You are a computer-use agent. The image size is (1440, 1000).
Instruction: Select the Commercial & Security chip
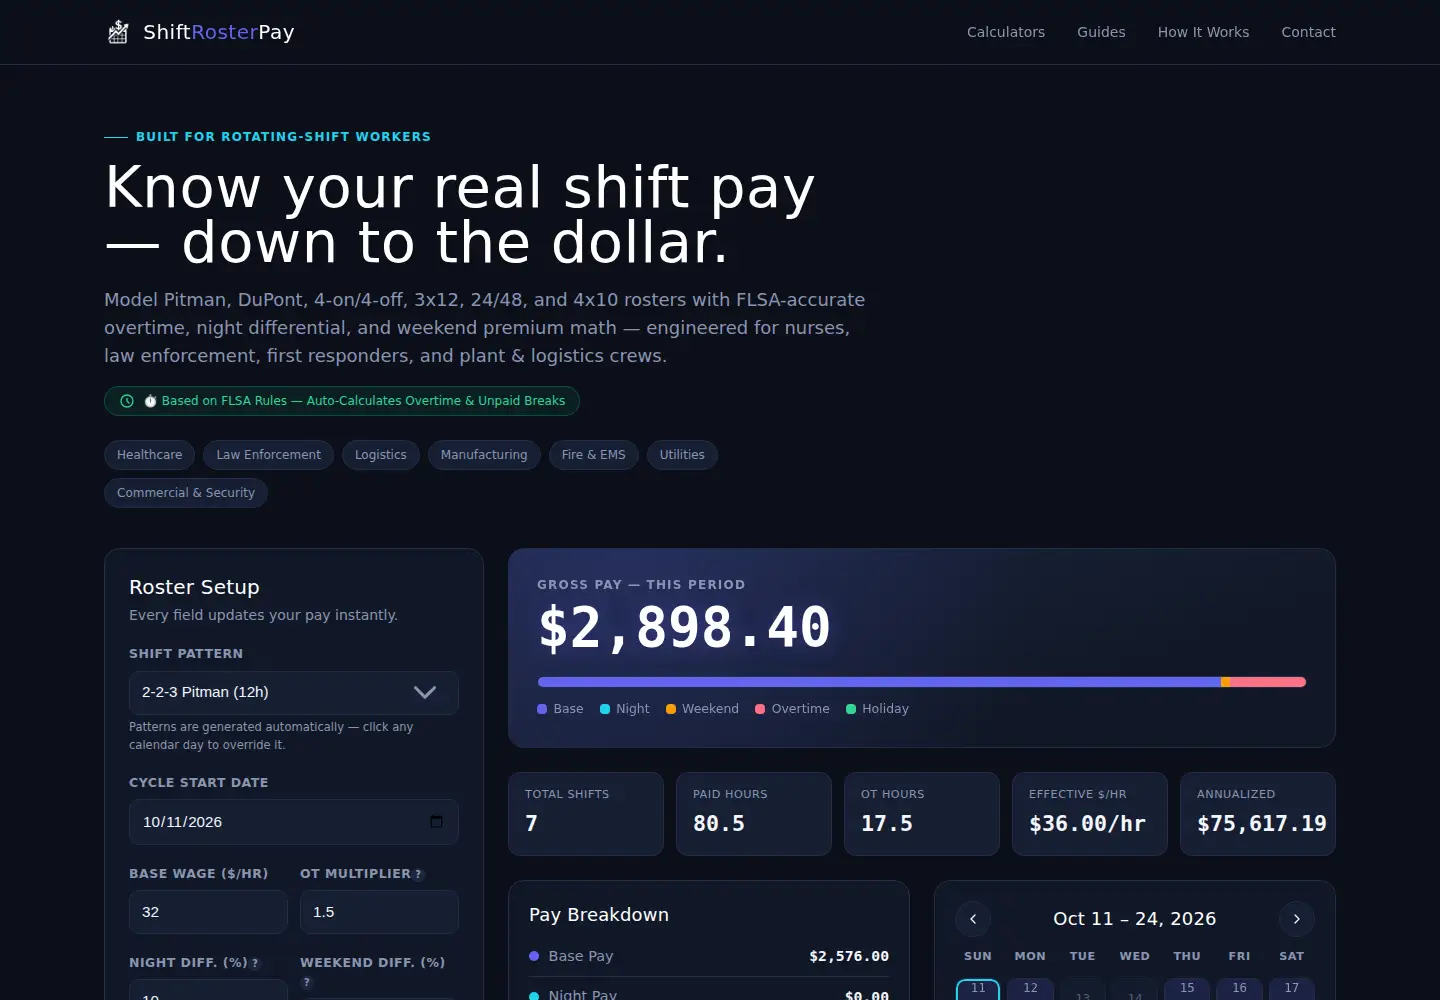(186, 493)
